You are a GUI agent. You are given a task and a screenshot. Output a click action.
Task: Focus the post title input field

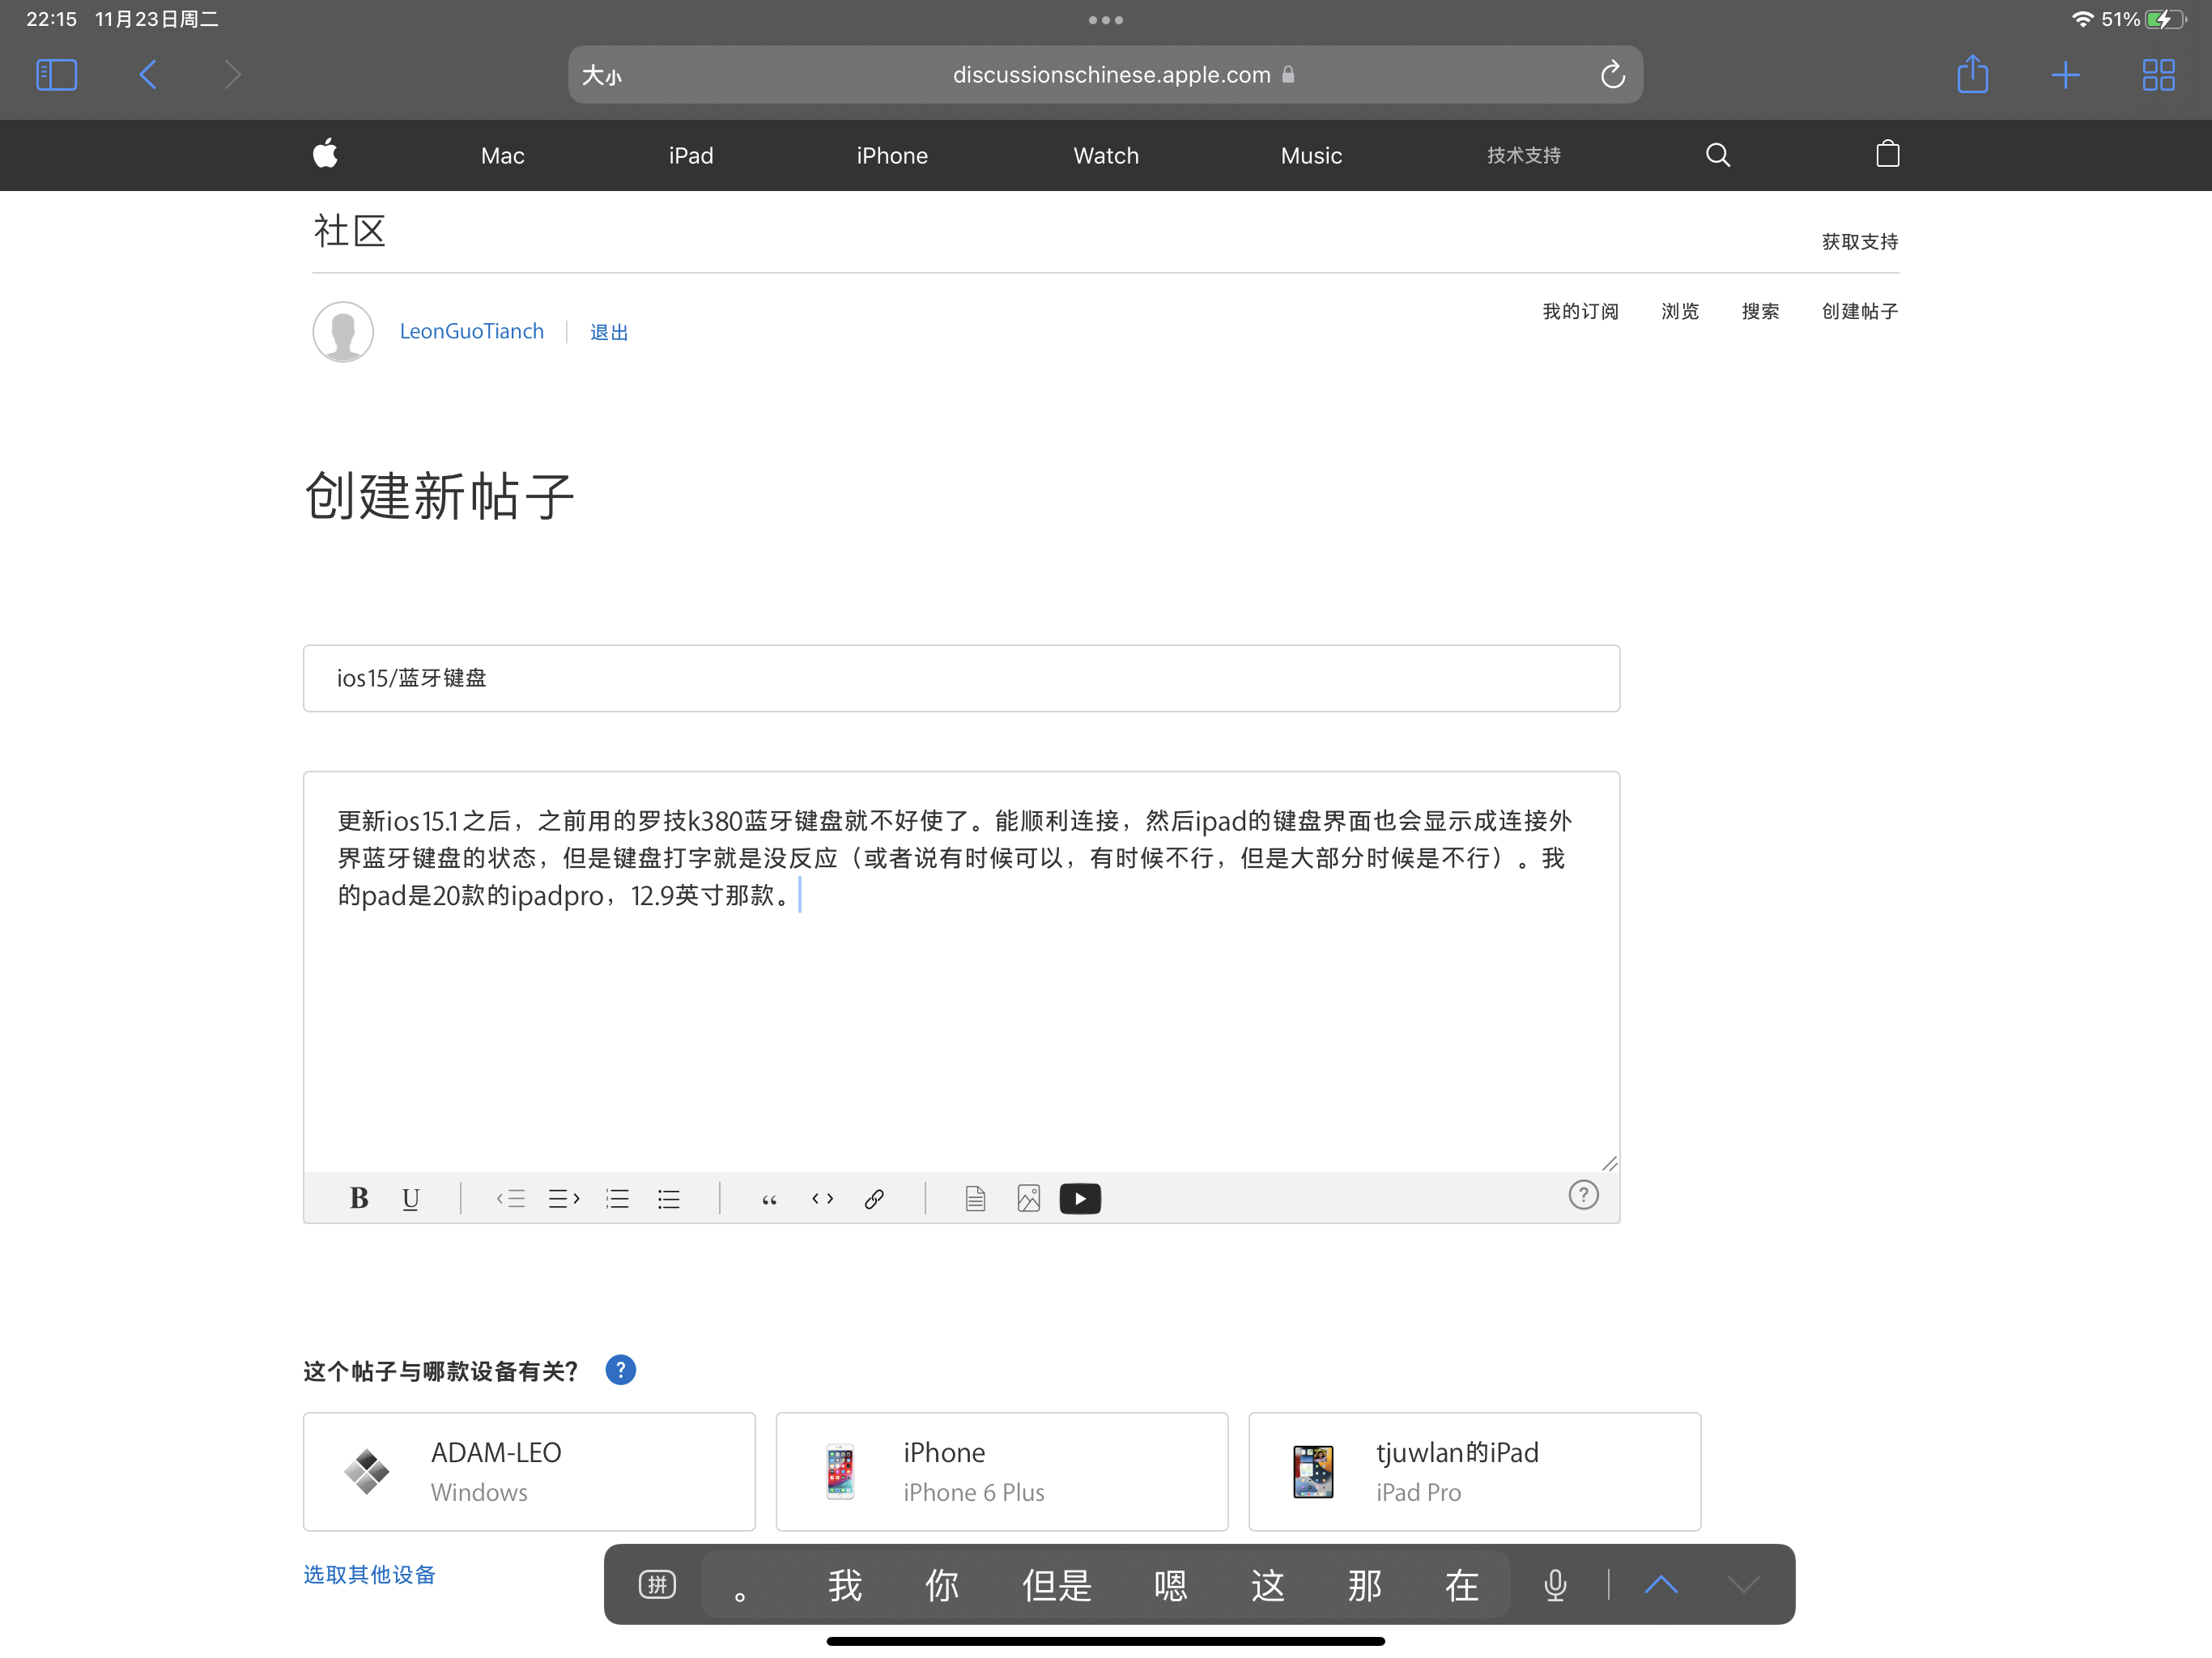[960, 678]
